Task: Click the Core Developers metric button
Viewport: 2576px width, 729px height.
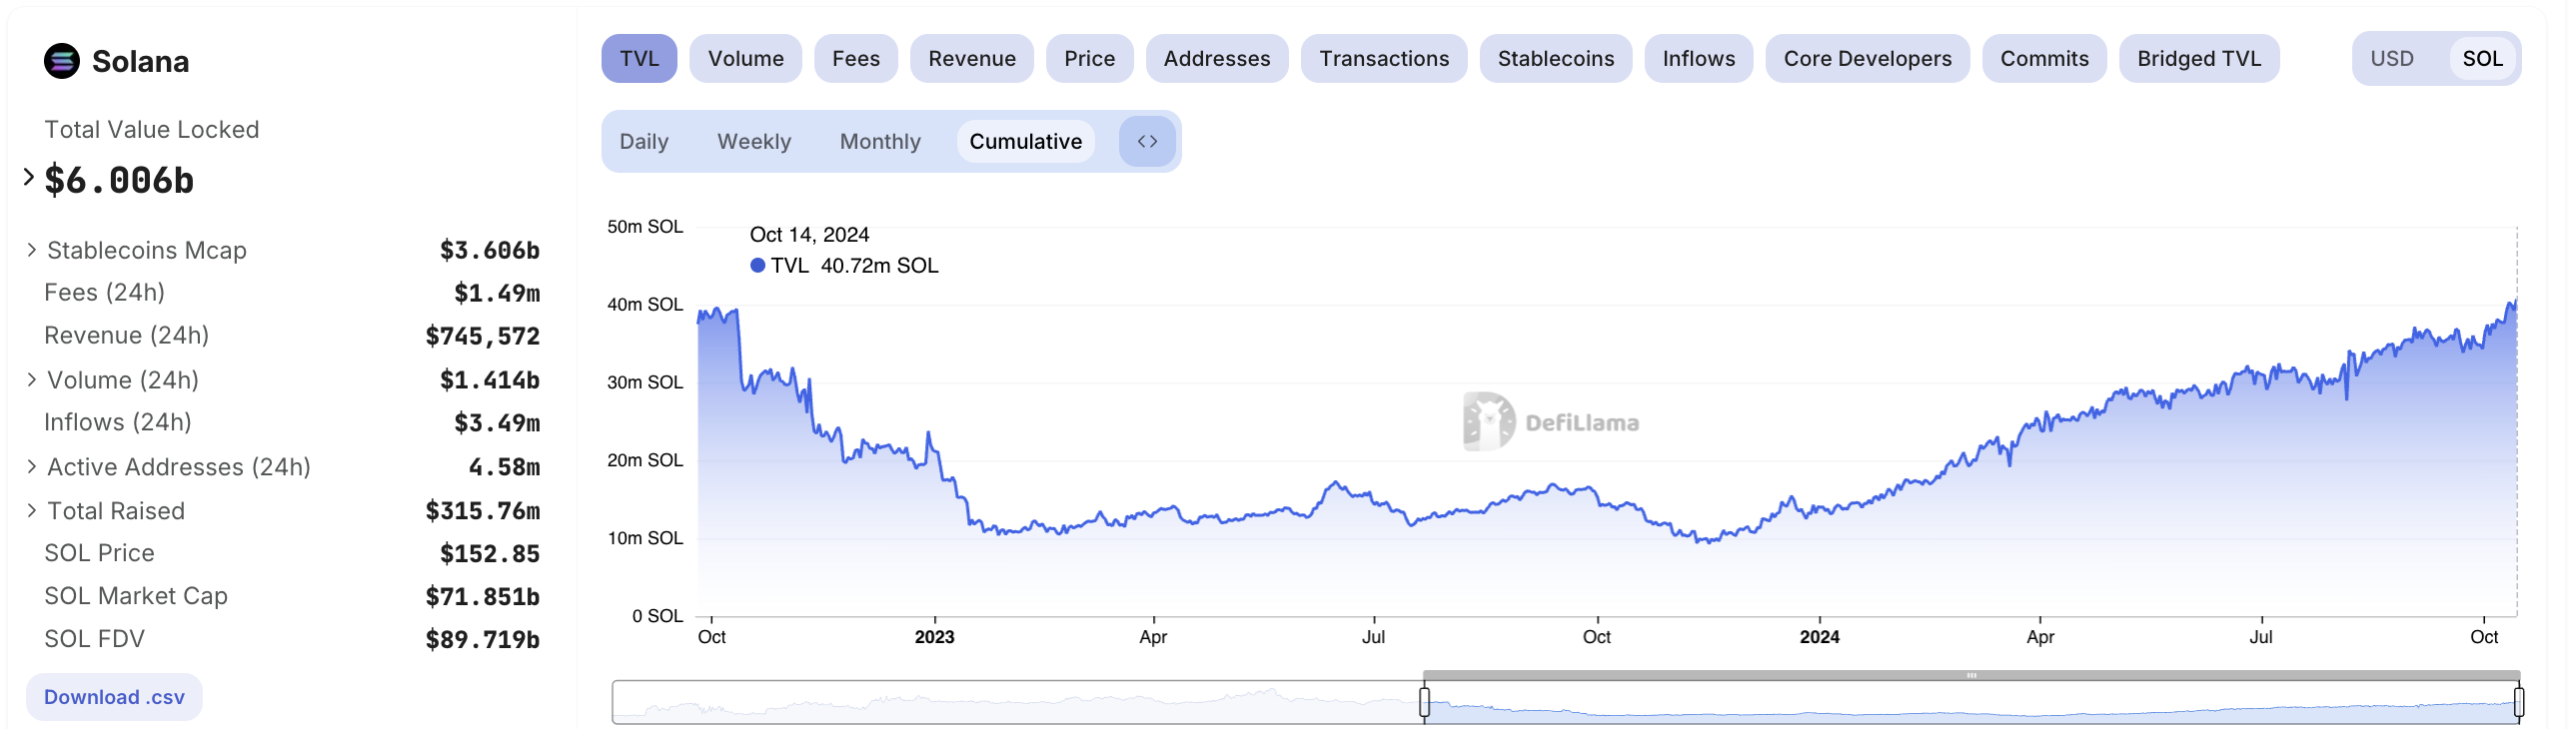Action: click(x=1866, y=59)
